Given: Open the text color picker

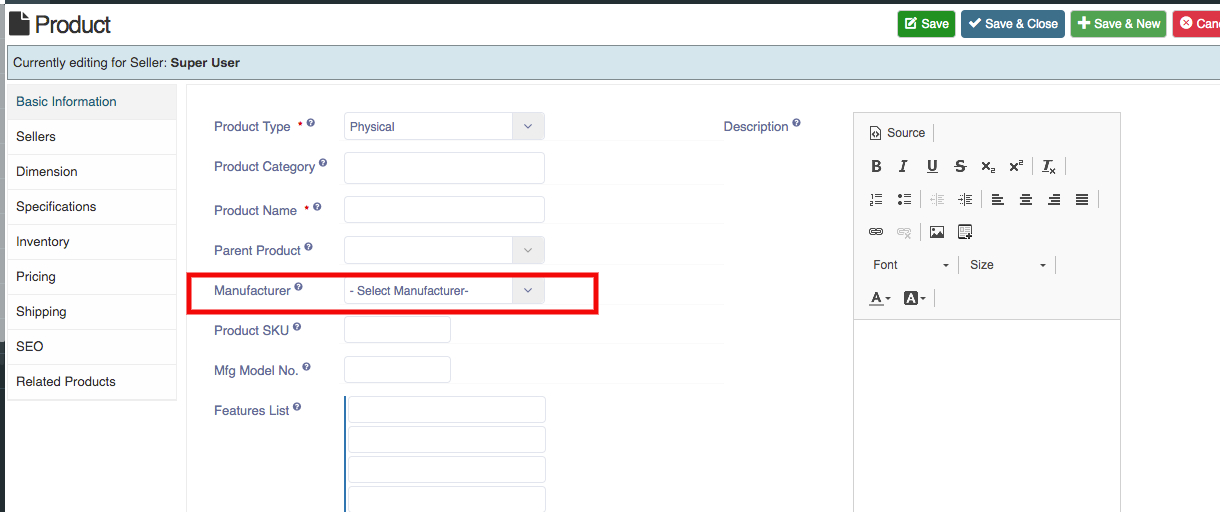Looking at the screenshot, I should [880, 298].
